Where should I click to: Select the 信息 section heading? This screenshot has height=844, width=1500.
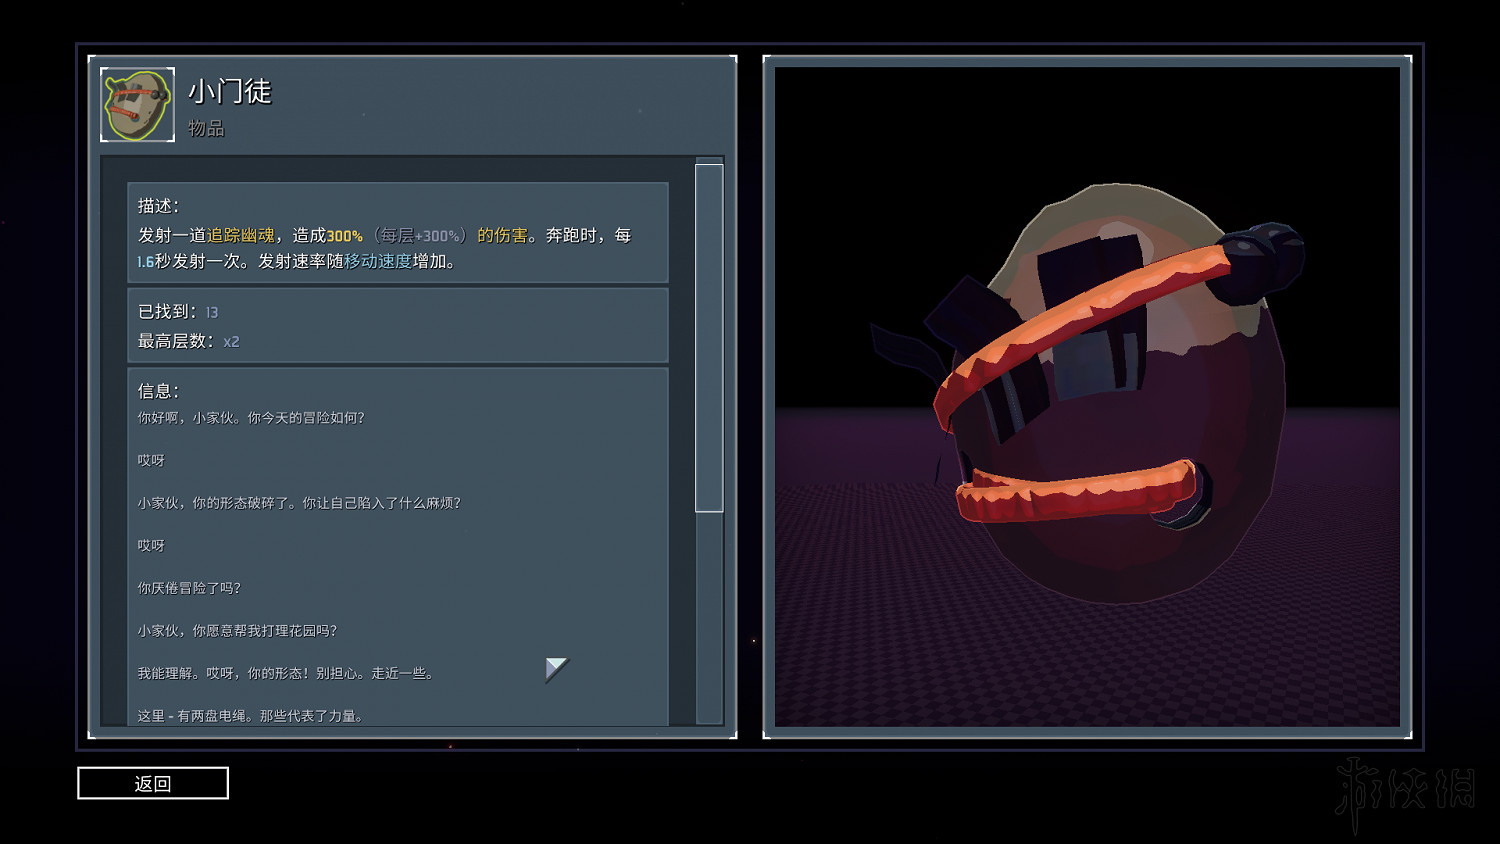click(158, 391)
